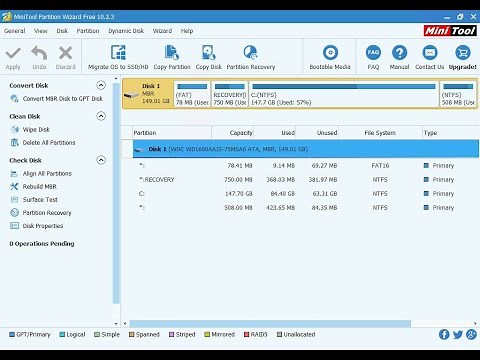This screenshot has height=360, width=480.
Task: Open the View menu
Action: 41,31
